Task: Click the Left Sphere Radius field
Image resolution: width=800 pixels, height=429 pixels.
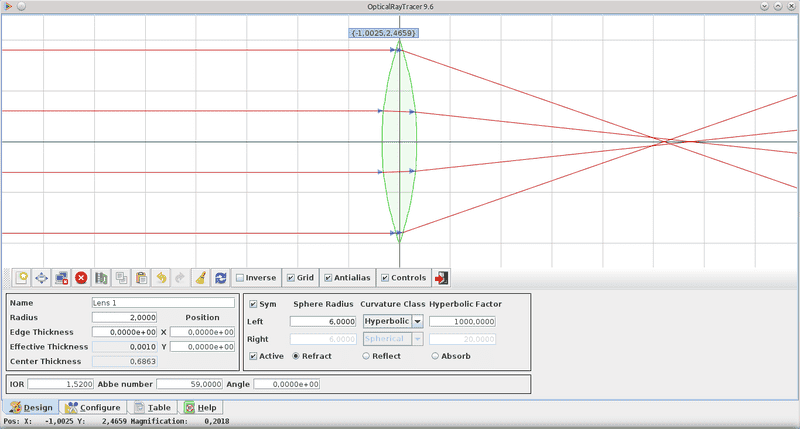Action: coord(323,321)
